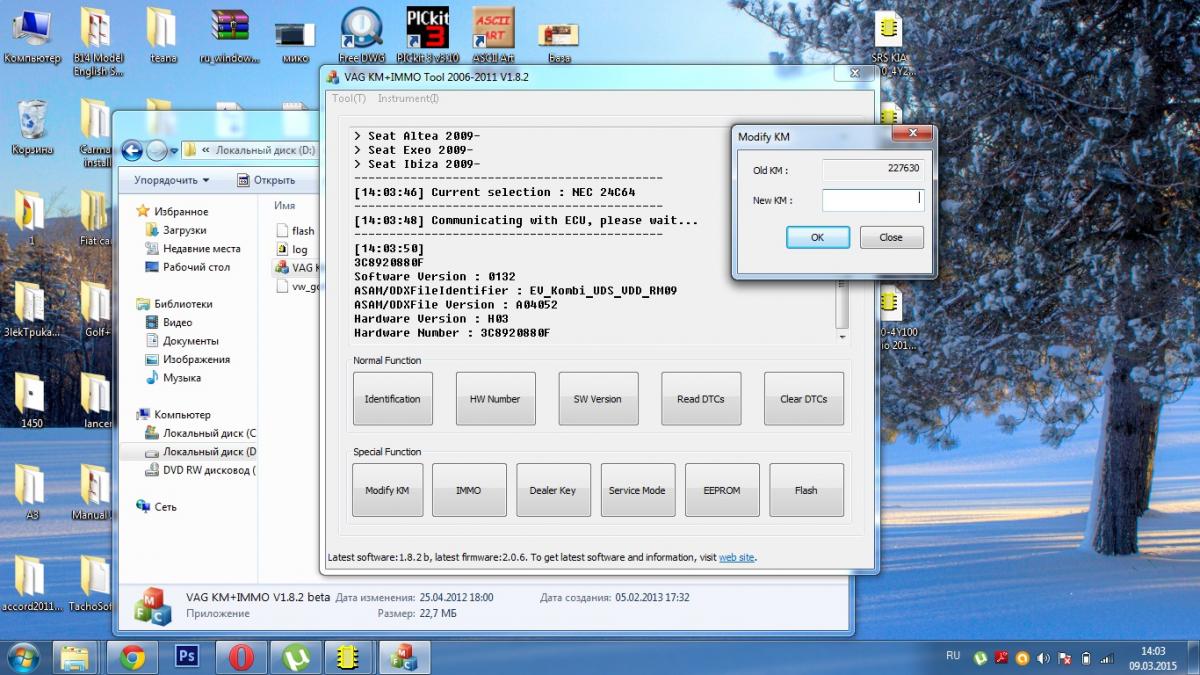
Task: Select the teana folder on the desktop
Action: point(162,36)
